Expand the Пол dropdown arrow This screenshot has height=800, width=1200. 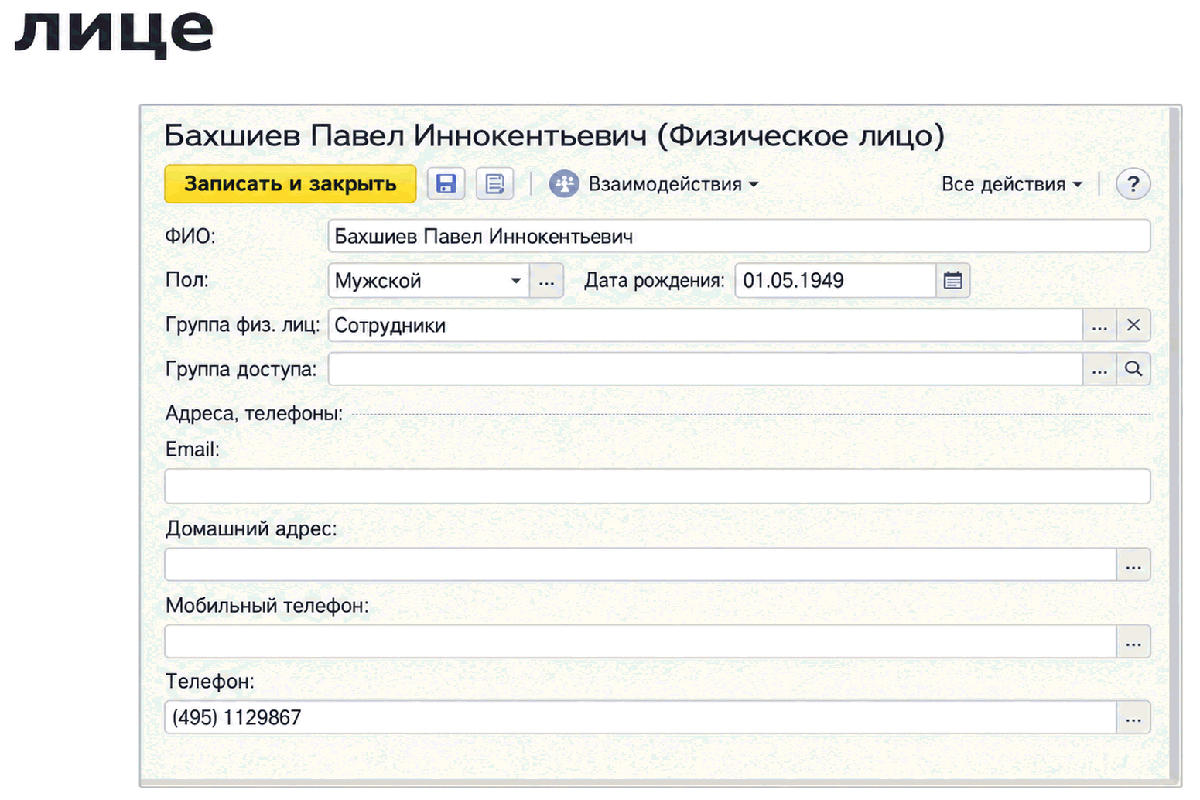click(517, 281)
